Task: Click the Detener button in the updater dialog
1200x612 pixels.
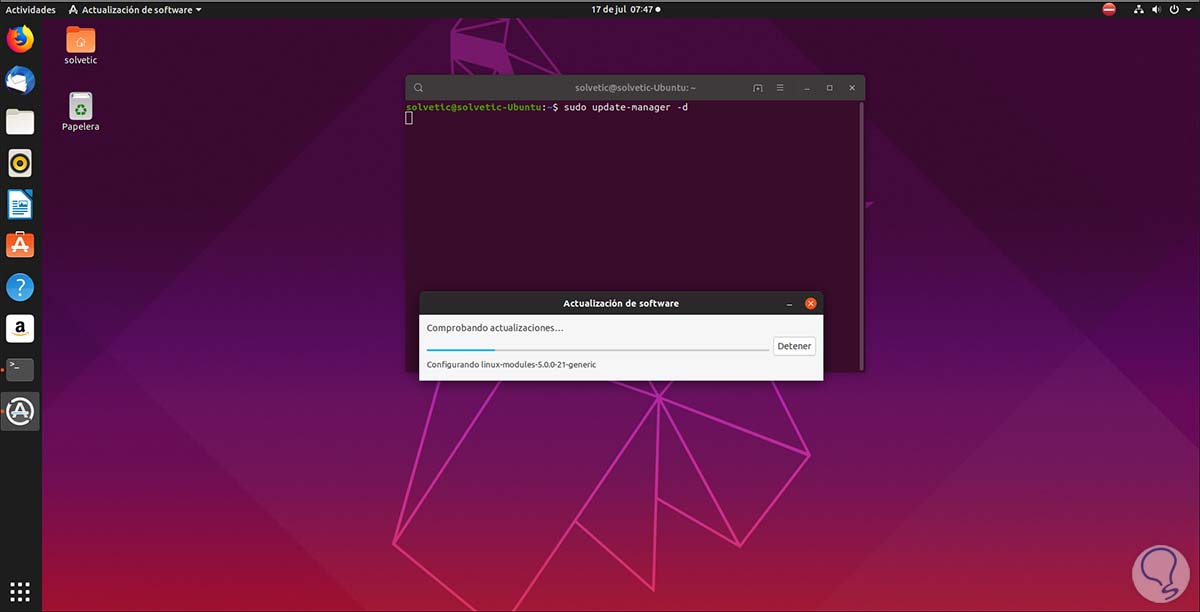Action: click(x=795, y=346)
